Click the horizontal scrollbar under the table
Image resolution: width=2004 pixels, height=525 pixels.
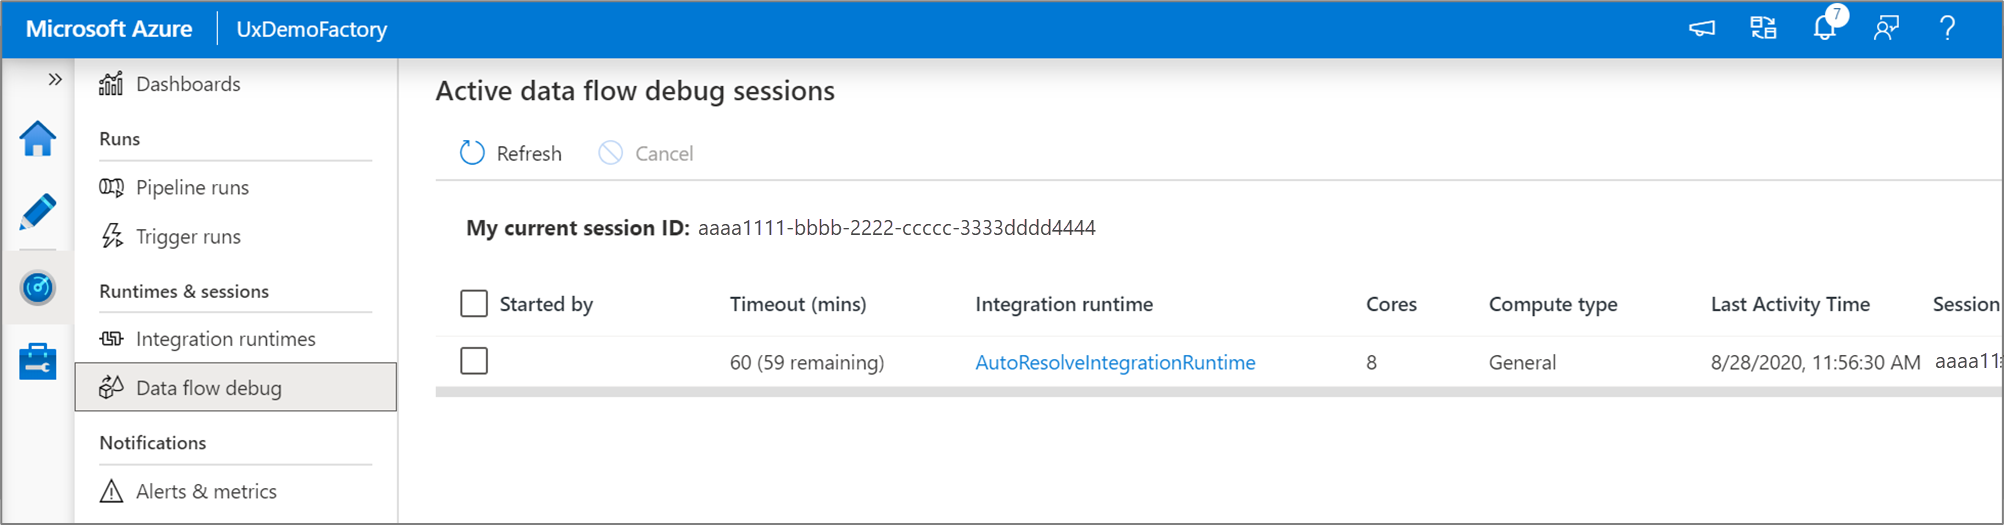(x=1200, y=392)
